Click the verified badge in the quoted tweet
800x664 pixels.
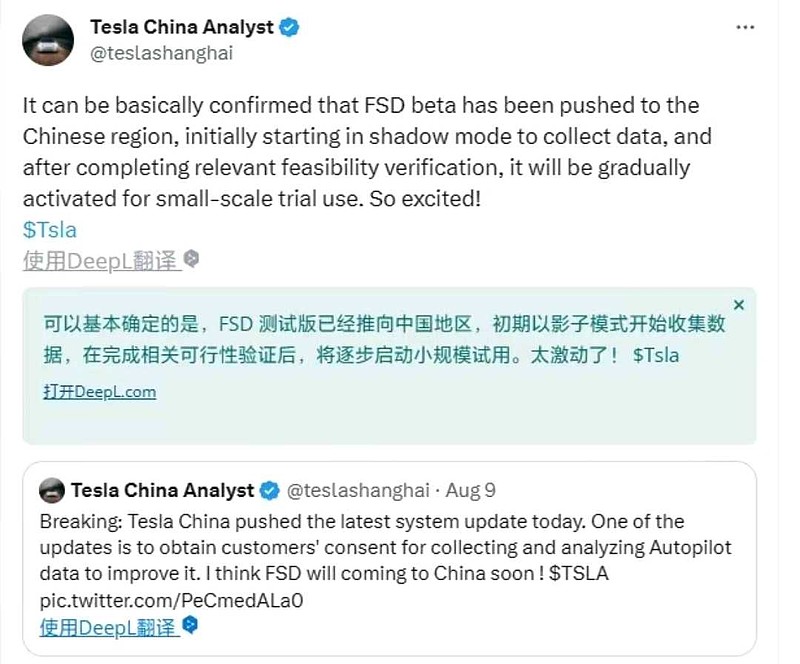pyautogui.click(x=270, y=490)
